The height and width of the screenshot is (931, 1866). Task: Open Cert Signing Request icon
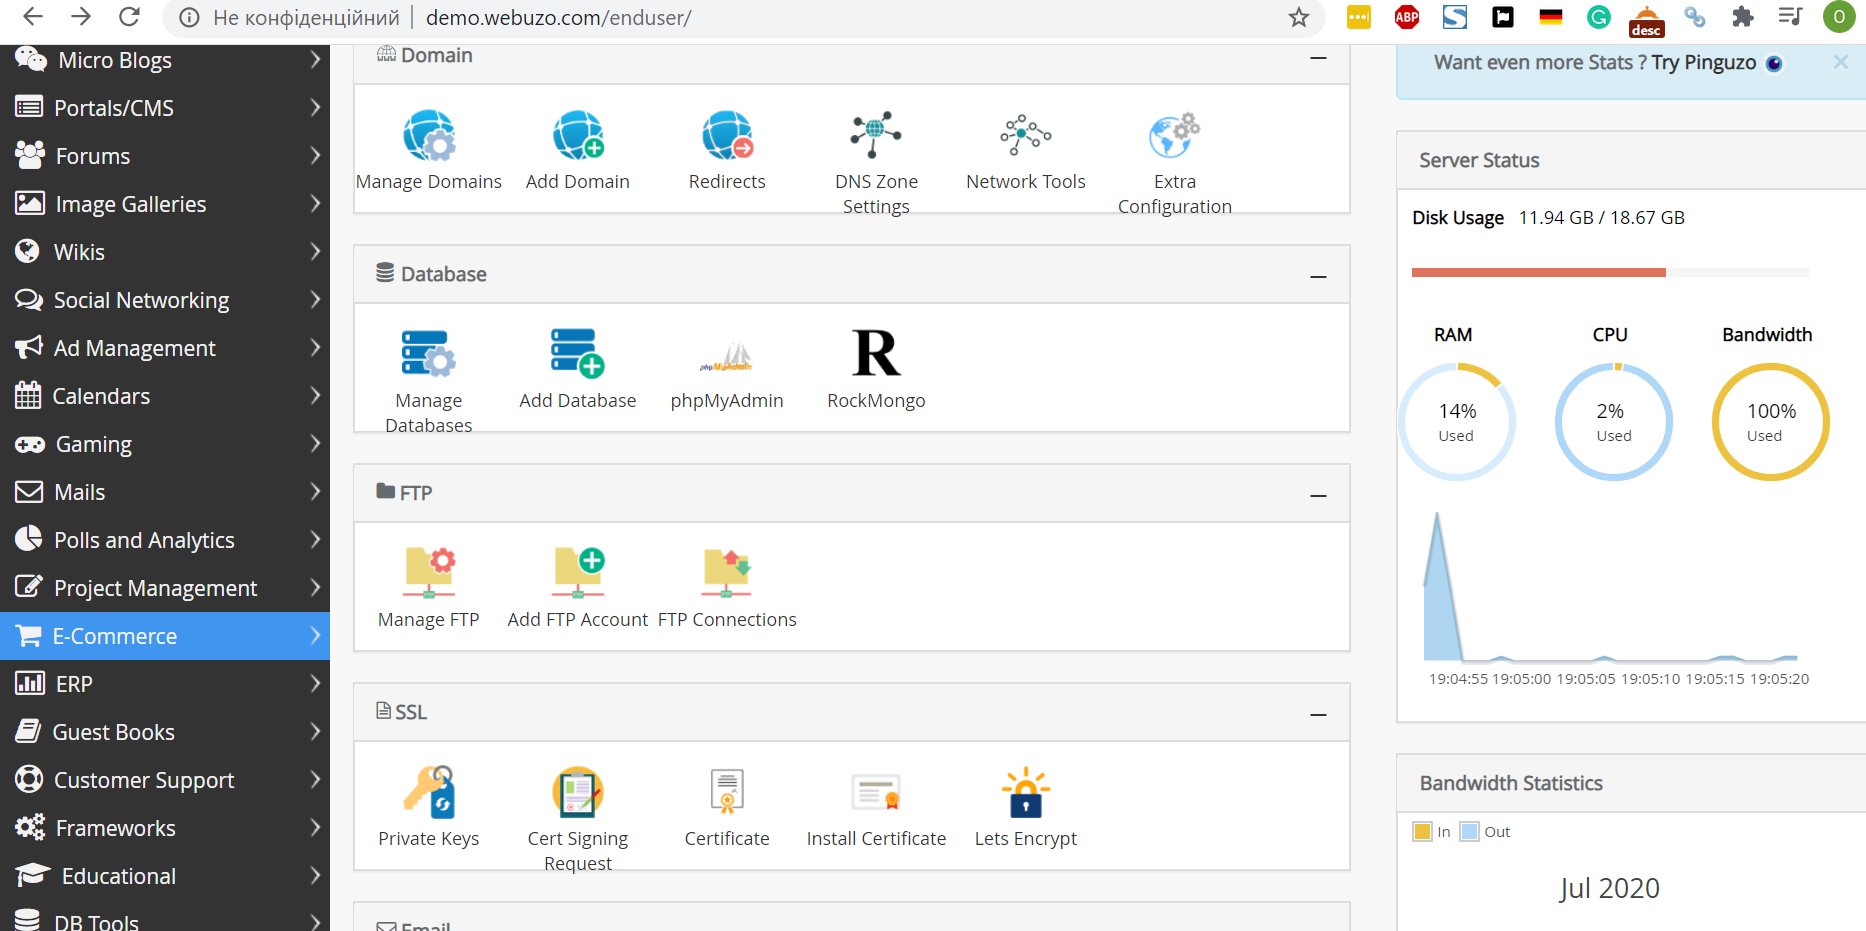[x=578, y=792]
